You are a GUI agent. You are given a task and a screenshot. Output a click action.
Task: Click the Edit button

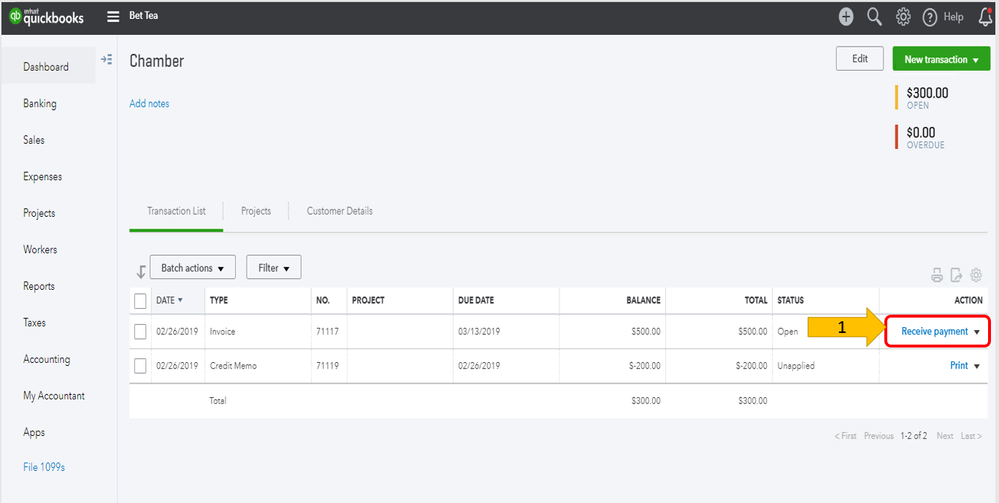(x=860, y=59)
